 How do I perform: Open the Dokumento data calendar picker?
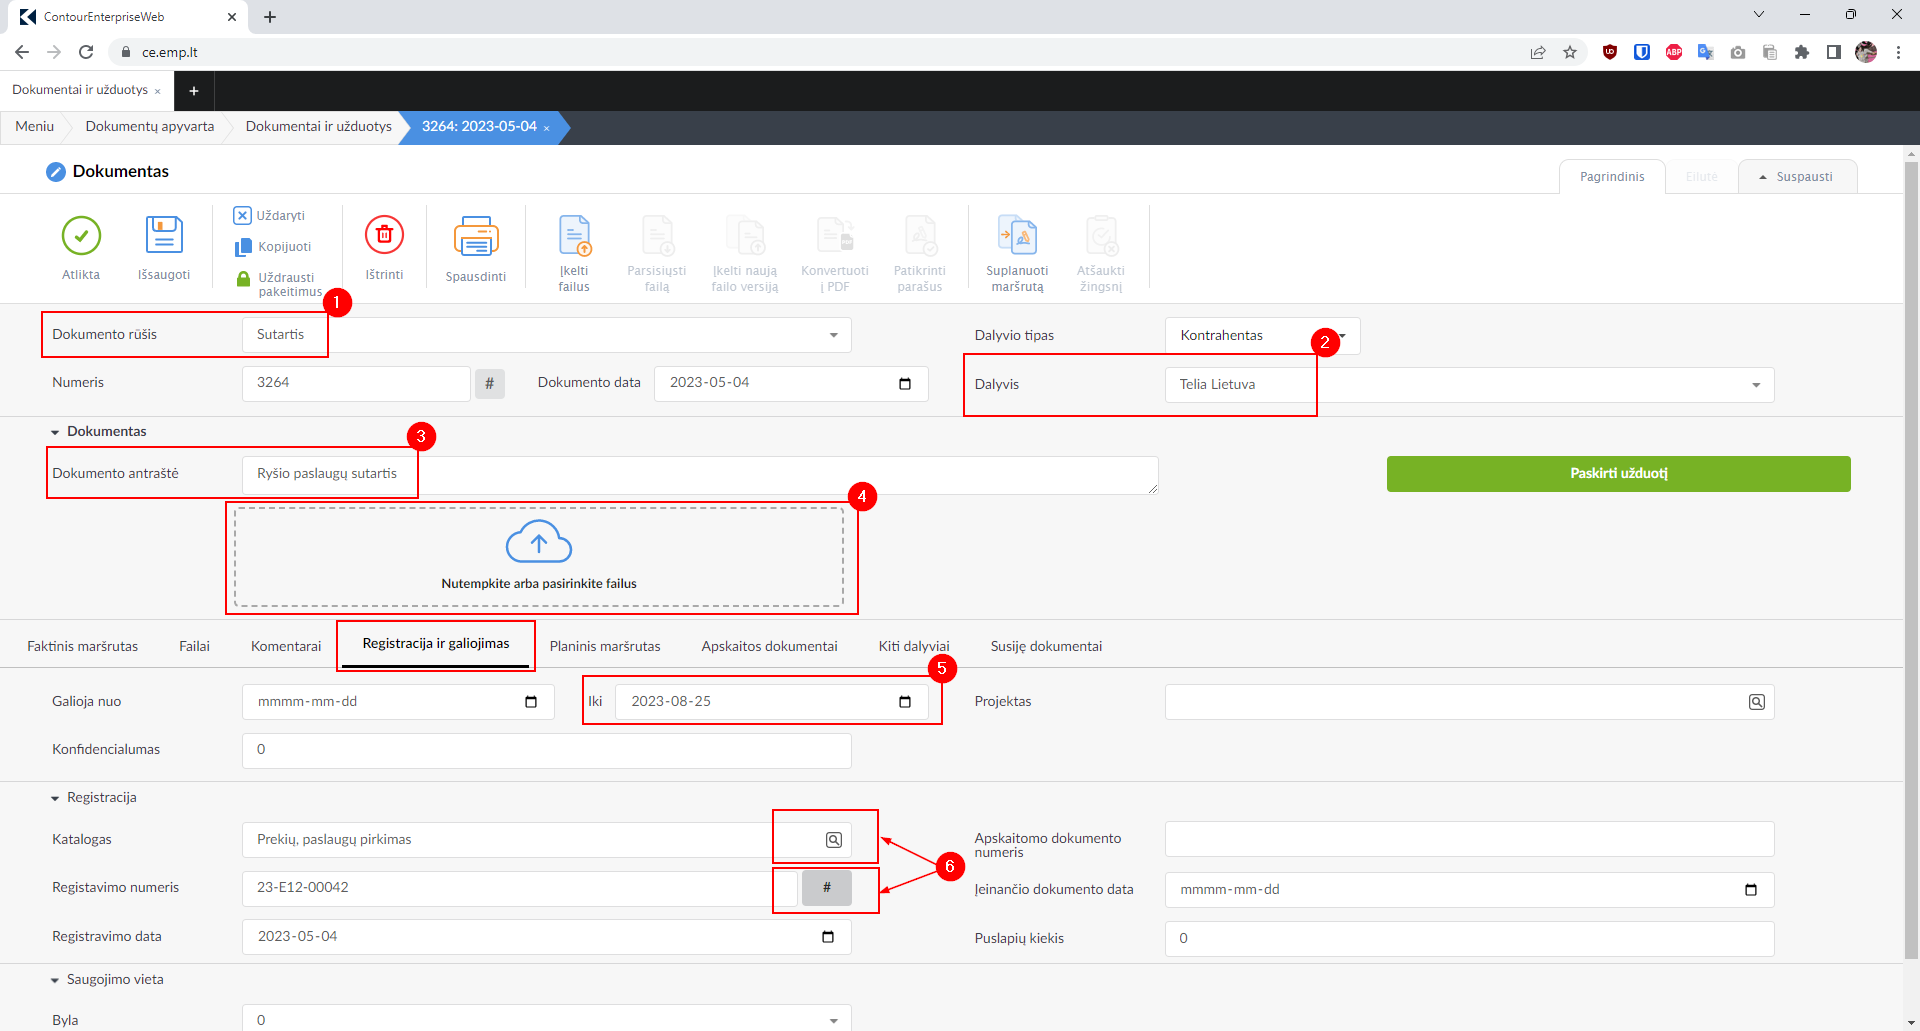click(905, 384)
